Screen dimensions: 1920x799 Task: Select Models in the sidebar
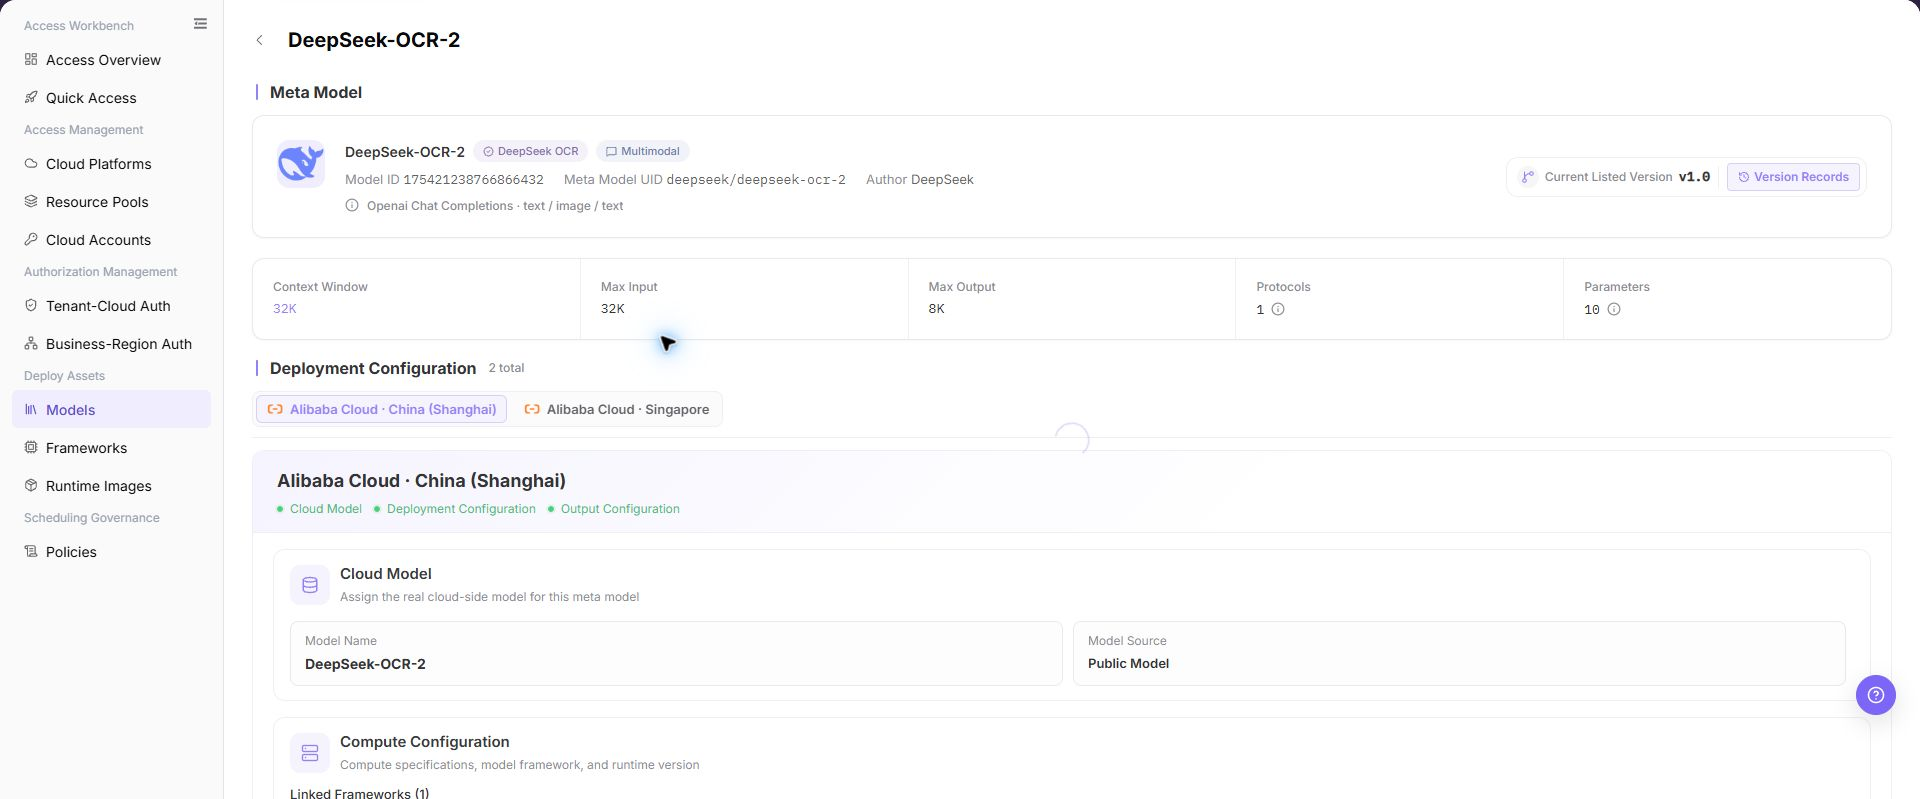[111, 410]
